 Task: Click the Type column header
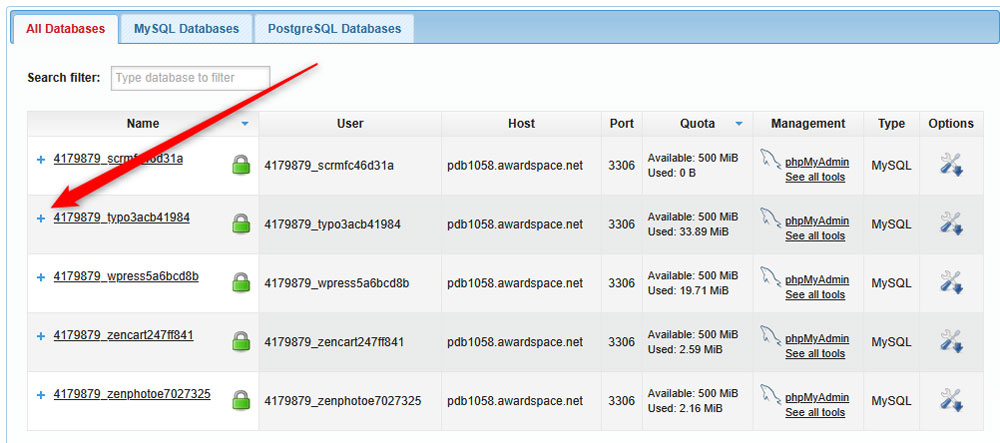coord(891,124)
